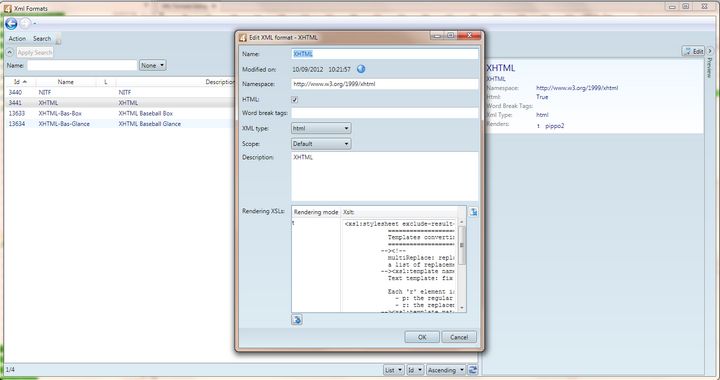Image resolution: width=720 pixels, height=380 pixels.
Task: Click the OK button
Action: tap(422, 337)
